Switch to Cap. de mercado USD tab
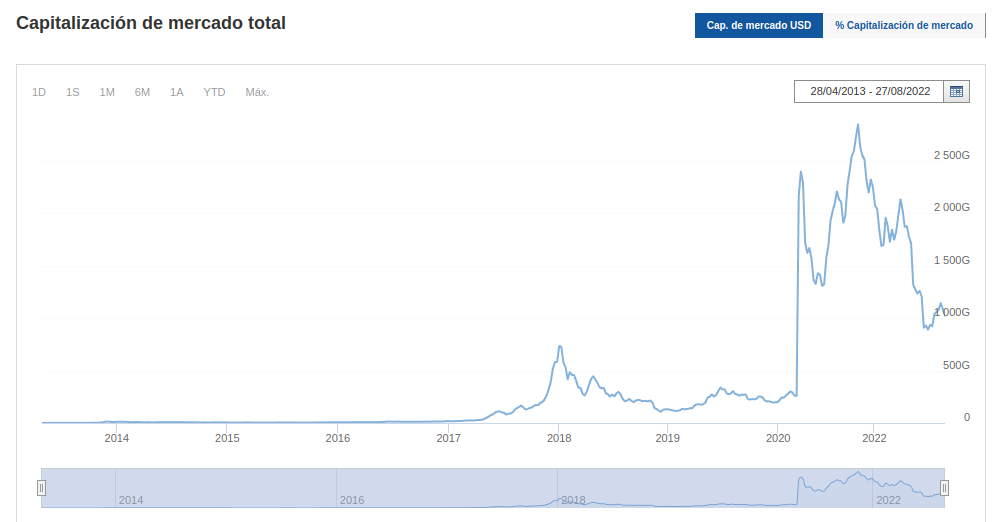 click(x=759, y=25)
